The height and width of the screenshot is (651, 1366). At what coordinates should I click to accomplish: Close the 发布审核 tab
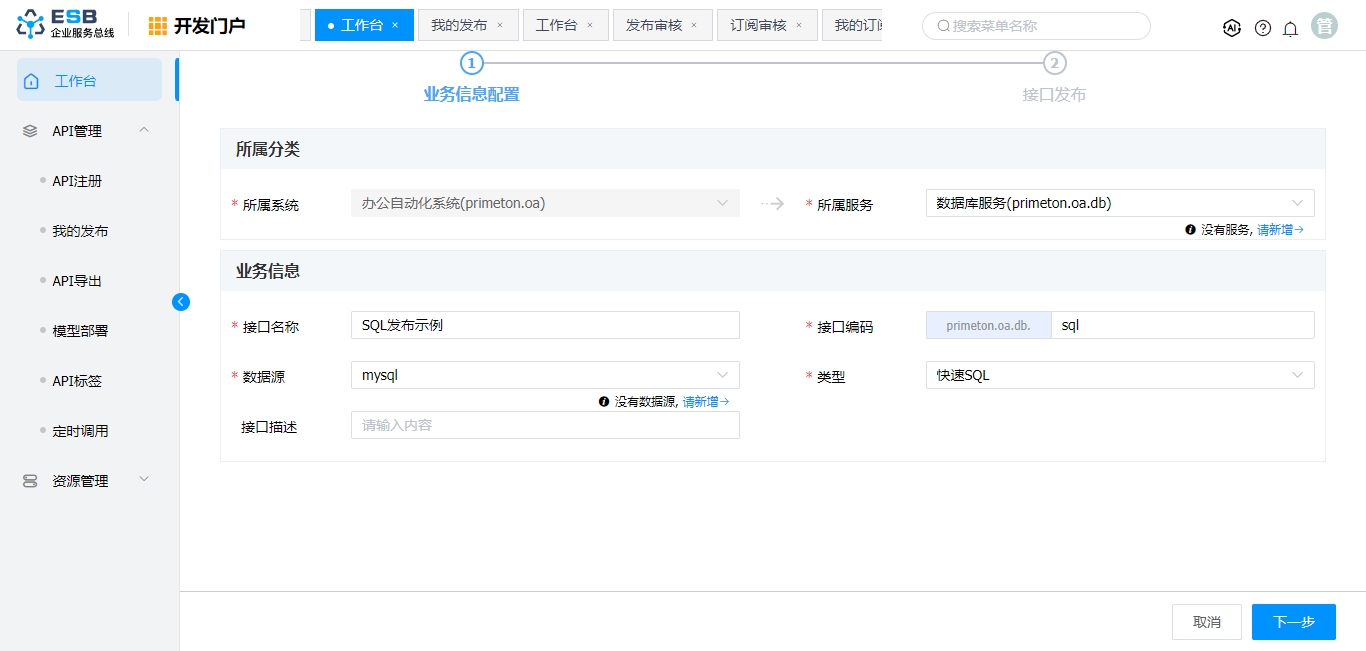(694, 25)
